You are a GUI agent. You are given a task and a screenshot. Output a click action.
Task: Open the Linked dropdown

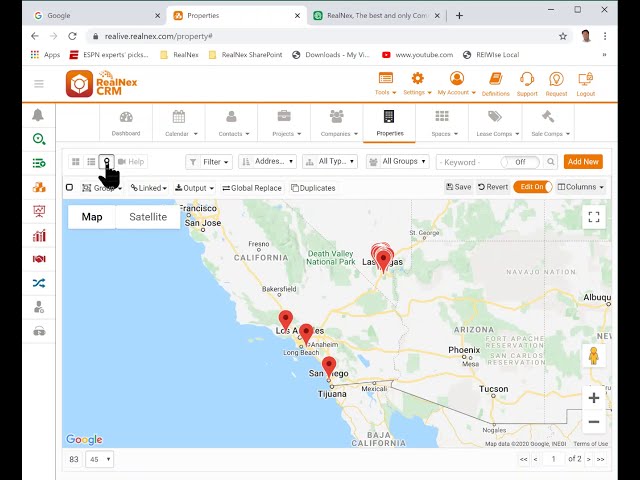(149, 188)
